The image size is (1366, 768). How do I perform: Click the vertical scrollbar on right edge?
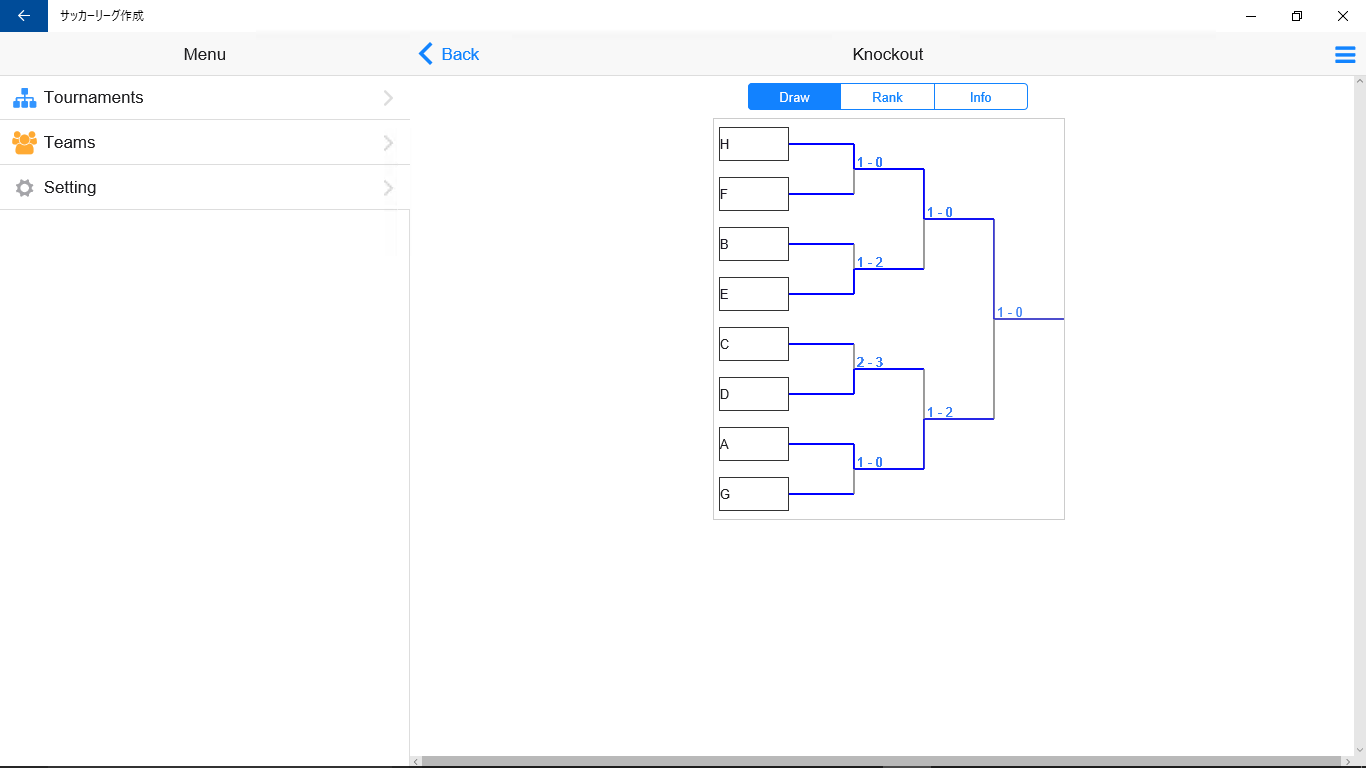(x=1359, y=400)
